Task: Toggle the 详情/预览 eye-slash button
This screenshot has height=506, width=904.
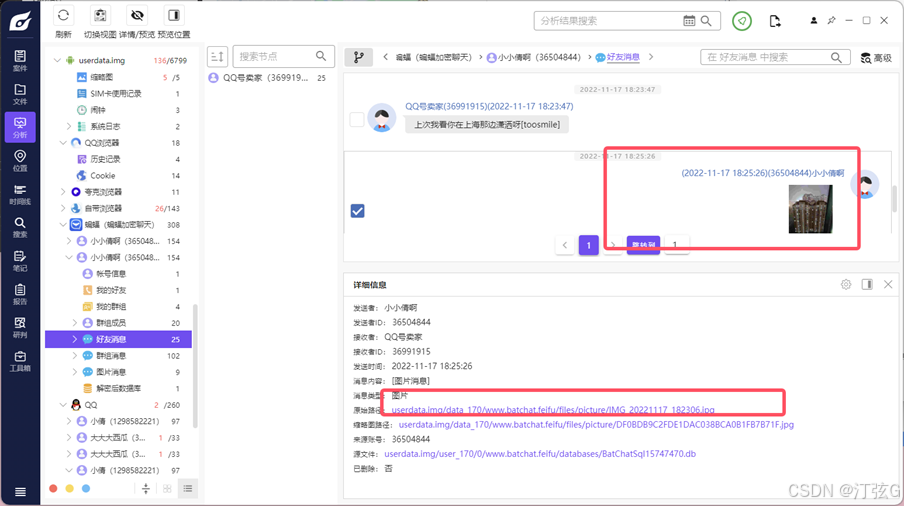Action: click(137, 22)
